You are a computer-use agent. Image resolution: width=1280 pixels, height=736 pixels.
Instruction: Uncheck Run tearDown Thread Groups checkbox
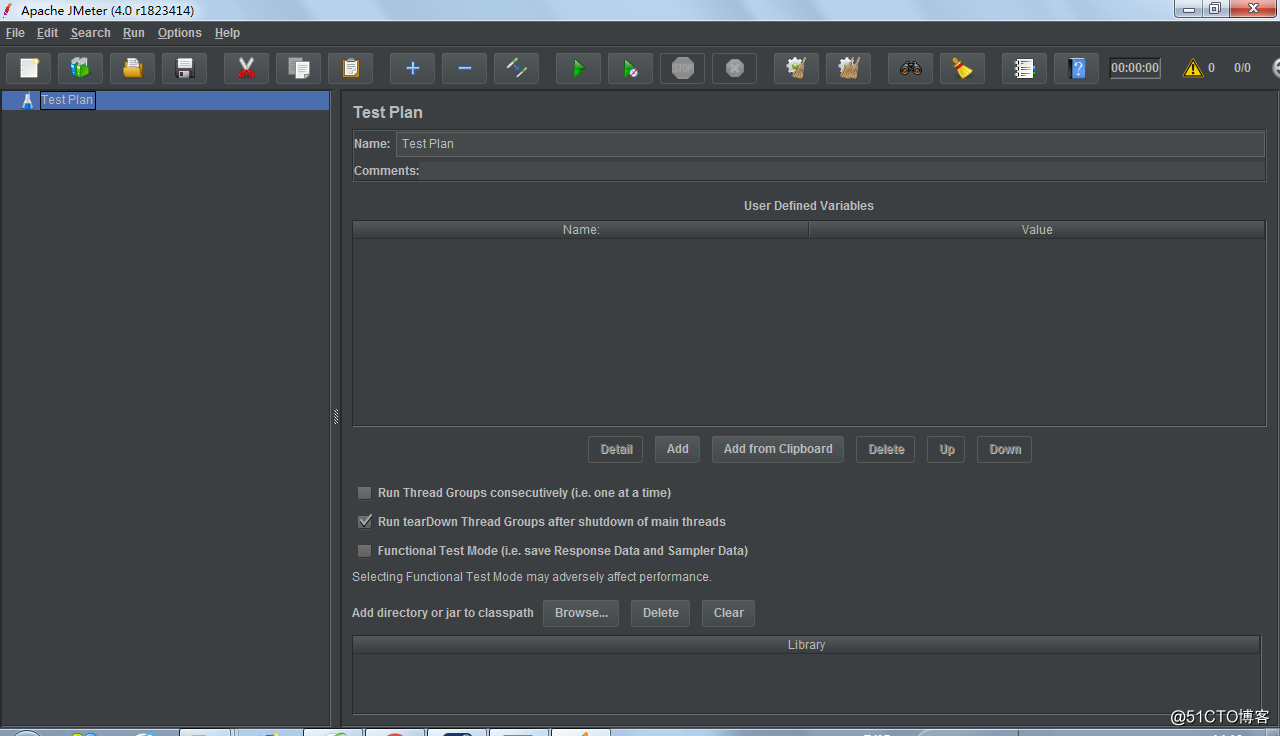coord(365,522)
